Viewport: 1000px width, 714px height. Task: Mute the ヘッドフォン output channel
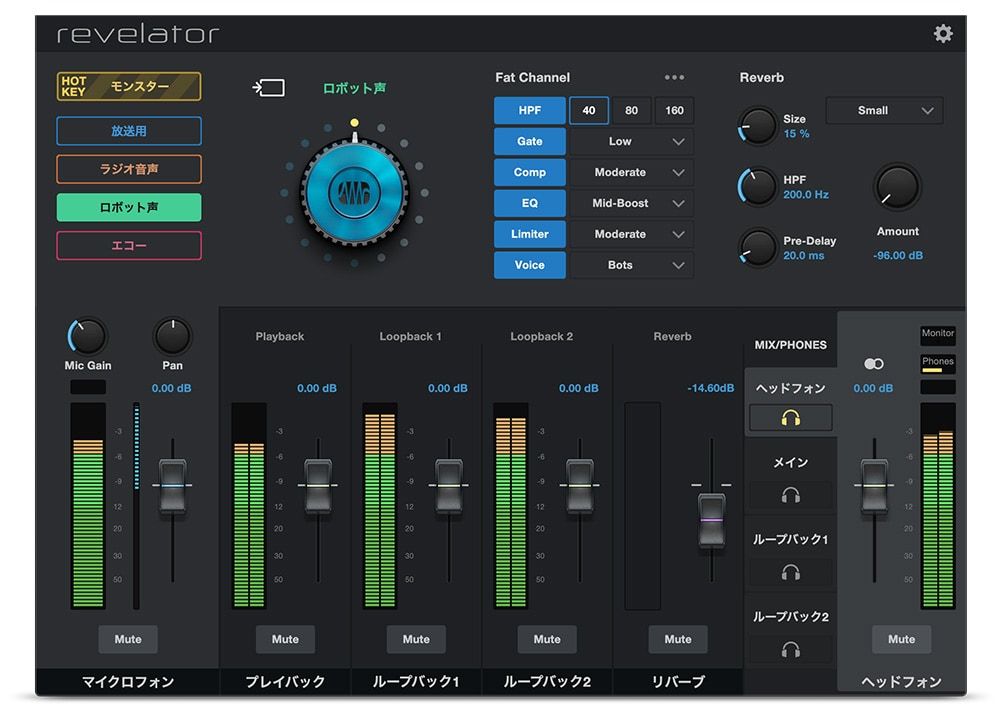(901, 639)
